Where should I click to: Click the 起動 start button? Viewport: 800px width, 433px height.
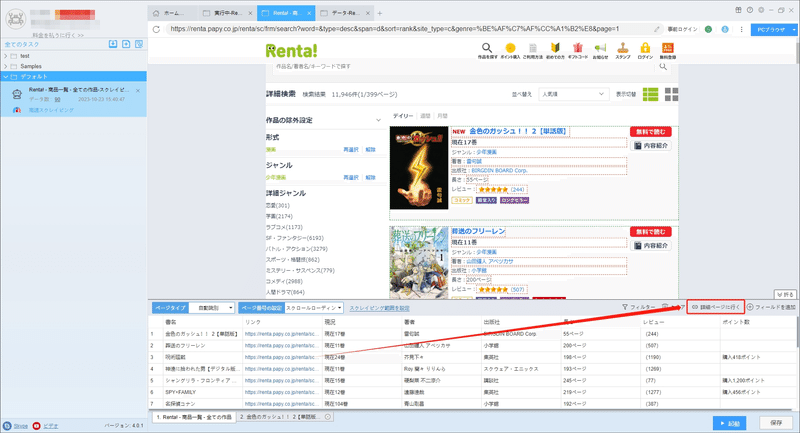coord(730,423)
